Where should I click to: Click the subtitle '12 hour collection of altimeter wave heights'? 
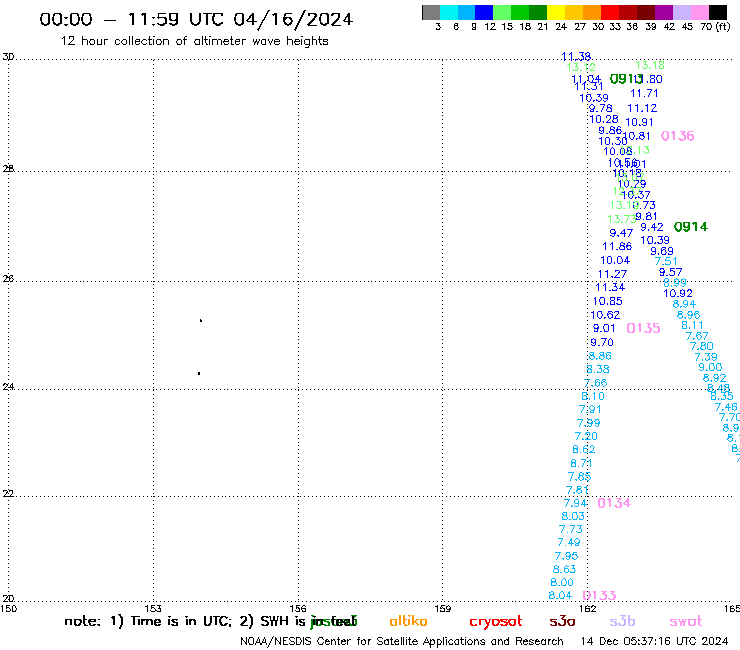(x=194, y=41)
